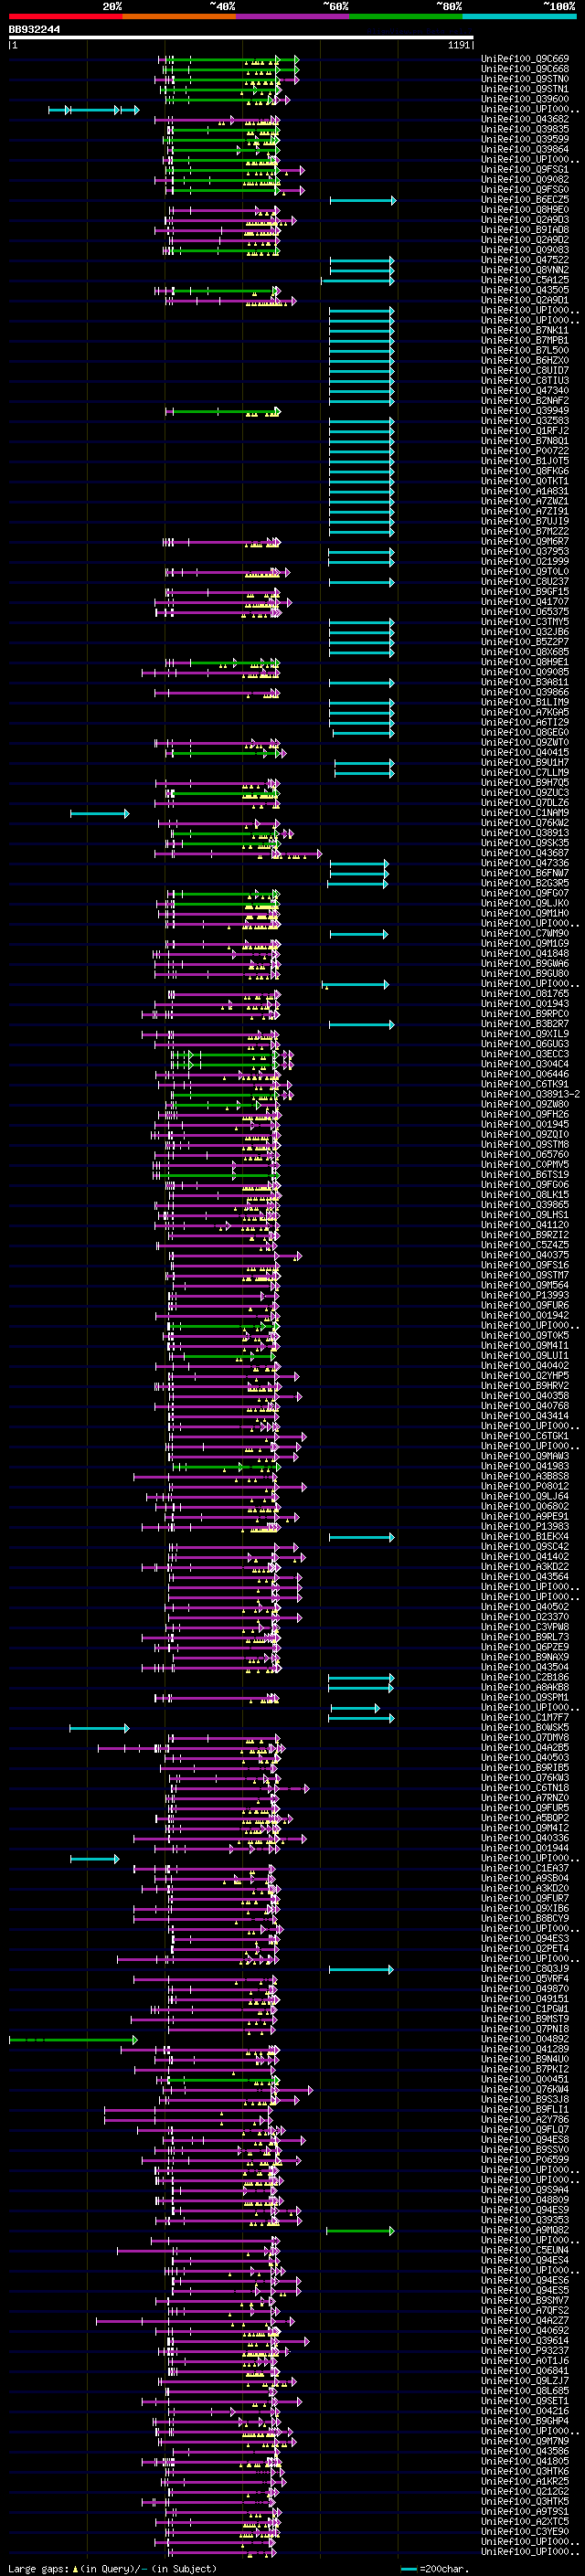Select label UniRef100_O65375

pos(525,612)
